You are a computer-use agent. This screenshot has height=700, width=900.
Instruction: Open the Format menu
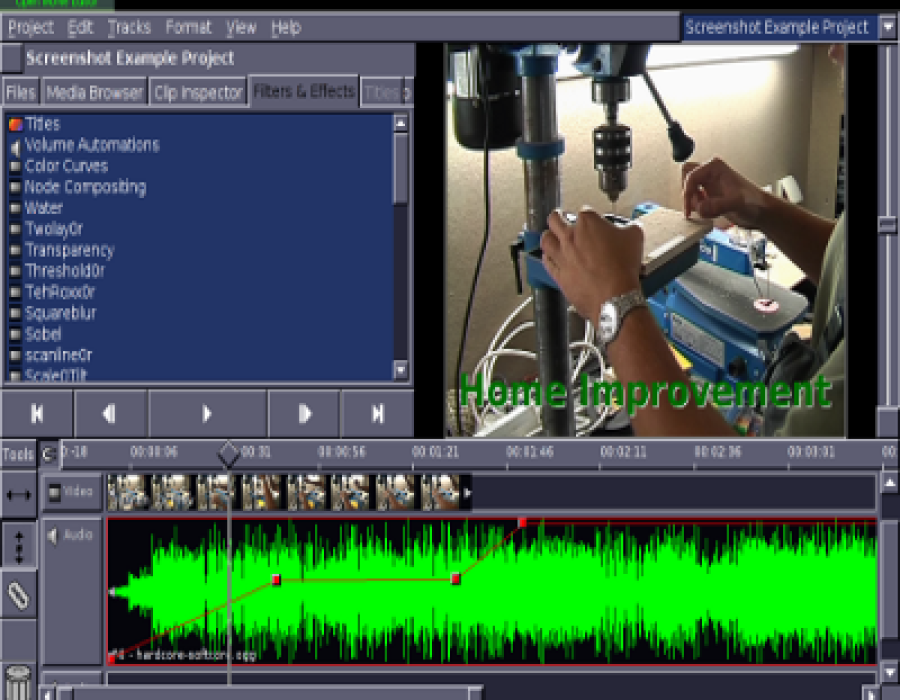[x=188, y=27]
